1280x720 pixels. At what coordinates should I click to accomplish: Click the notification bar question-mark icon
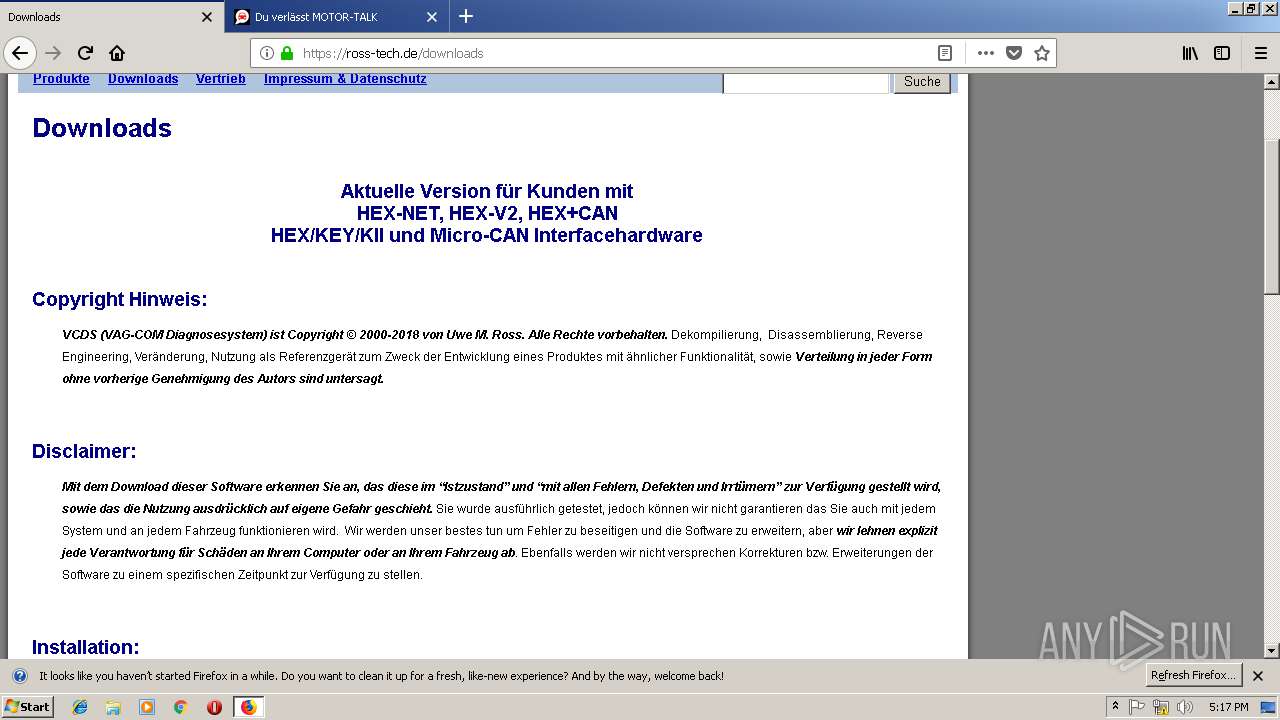[19, 676]
